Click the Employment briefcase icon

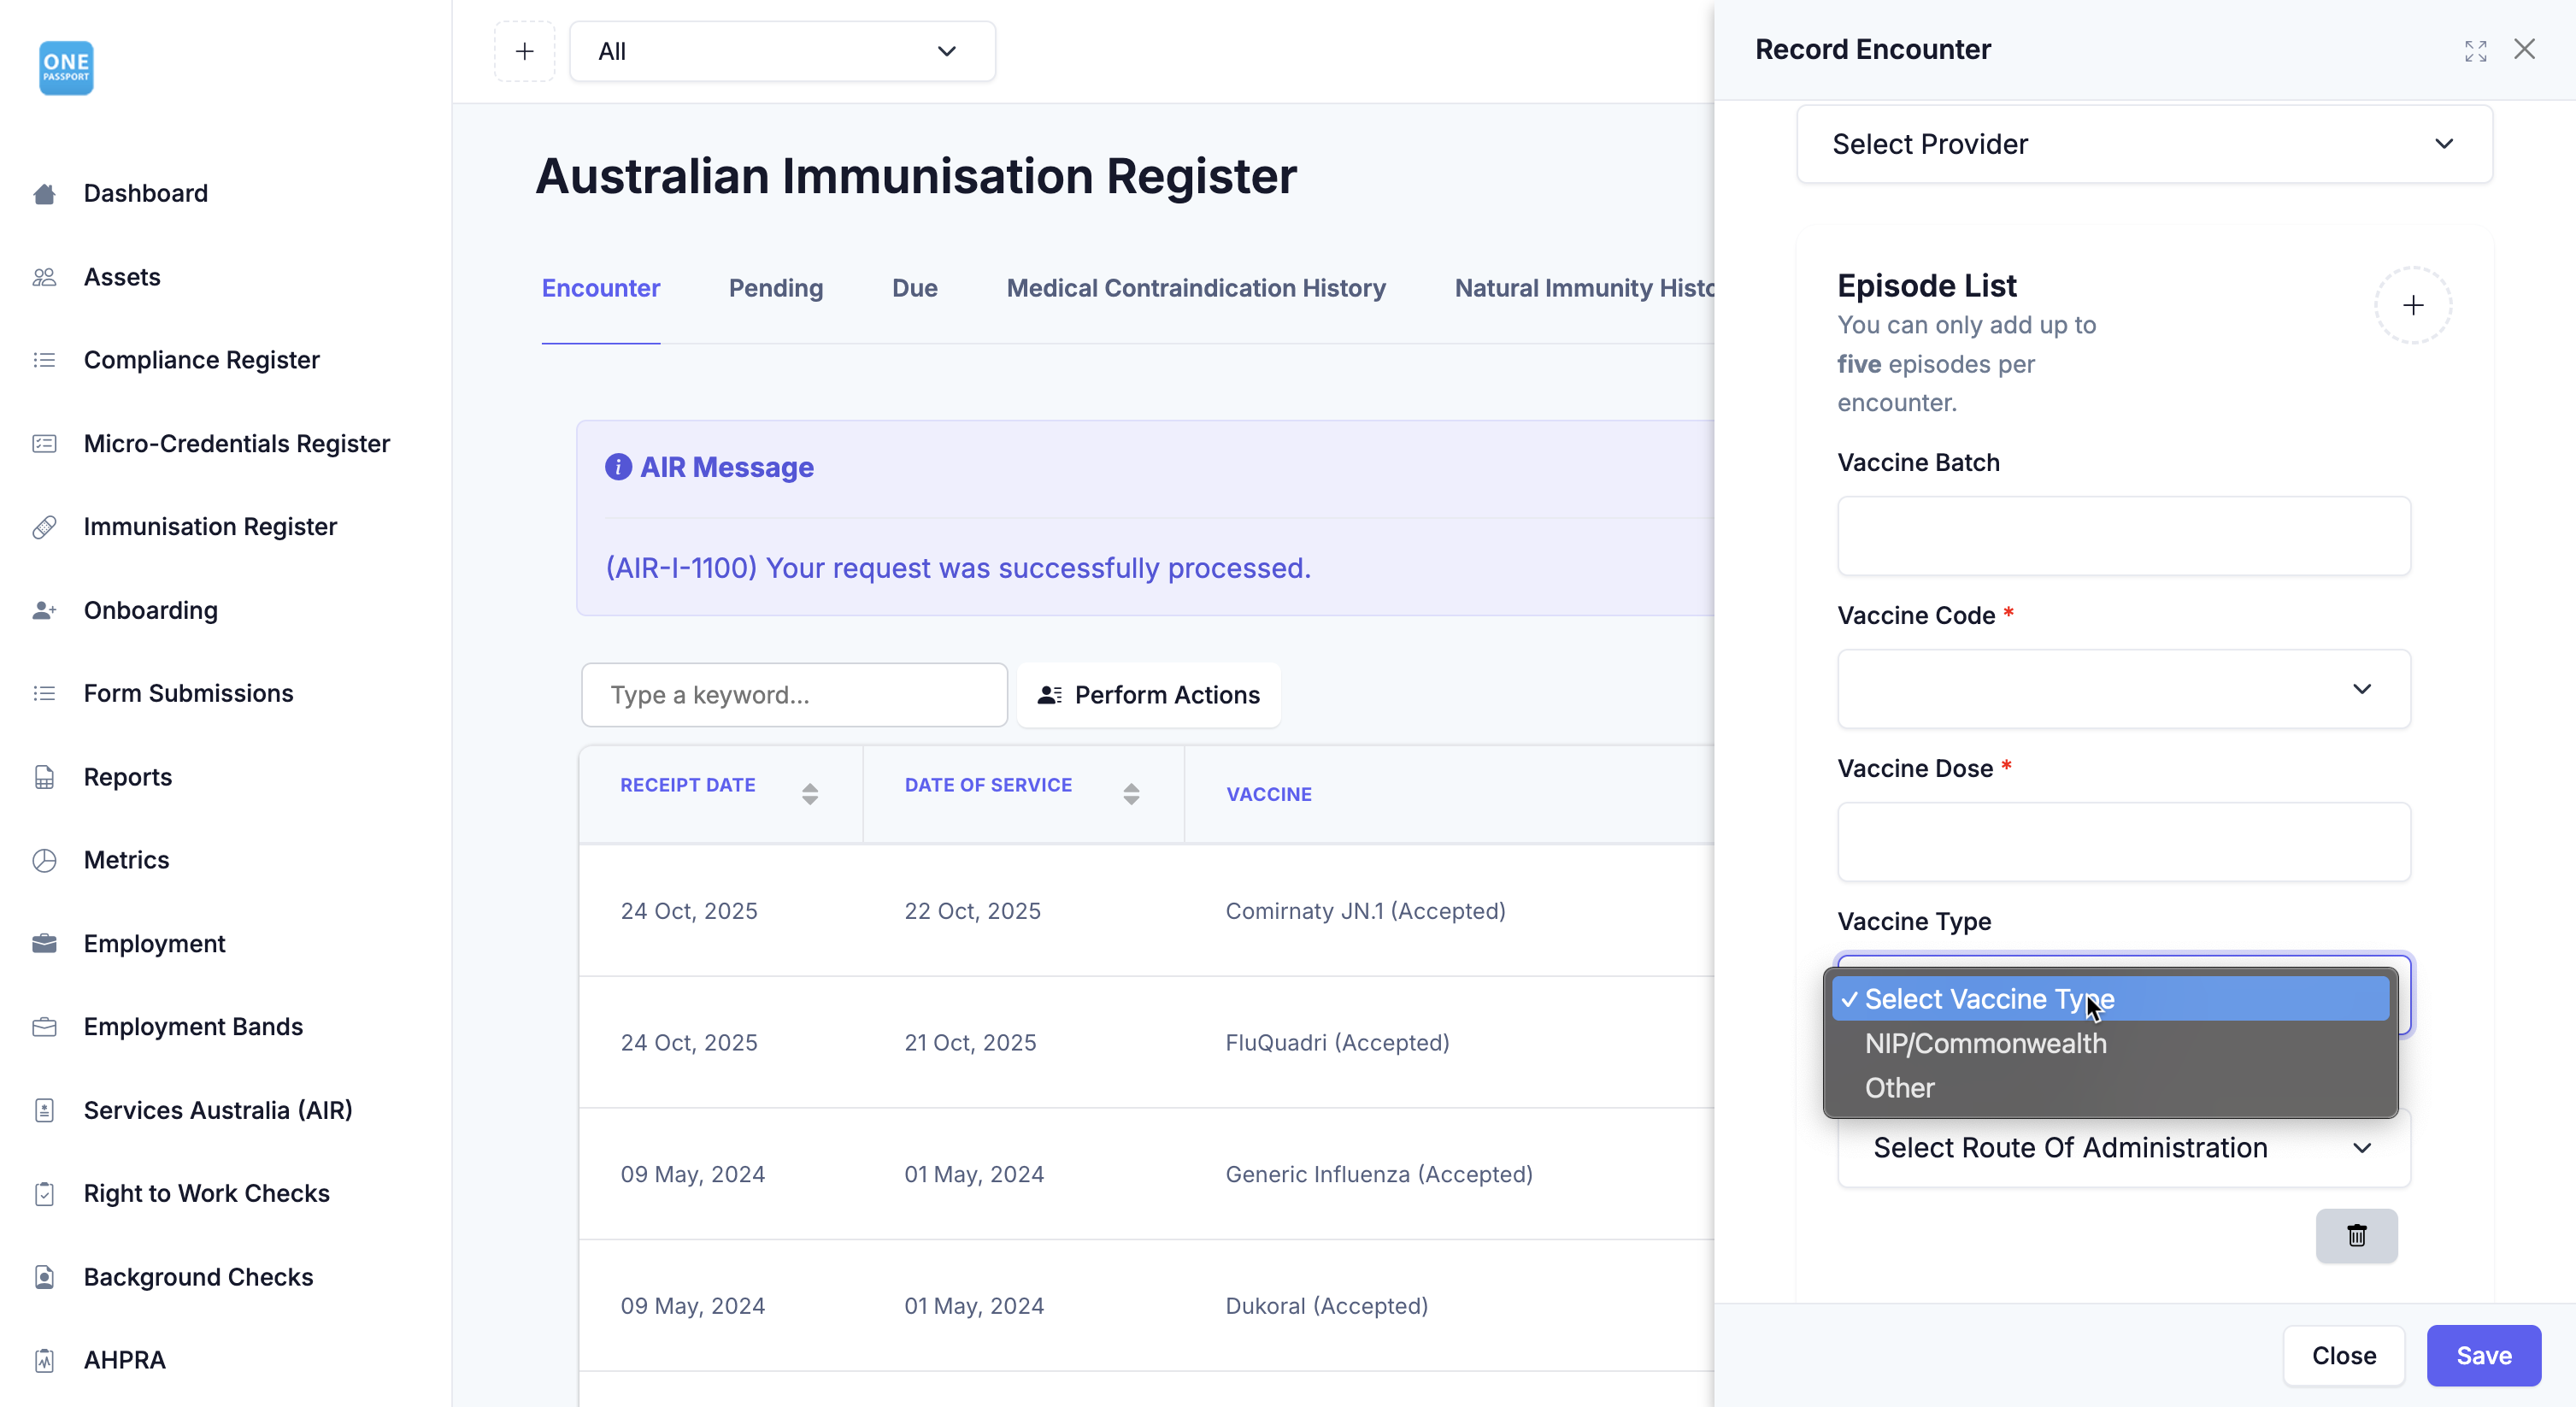tap(44, 943)
